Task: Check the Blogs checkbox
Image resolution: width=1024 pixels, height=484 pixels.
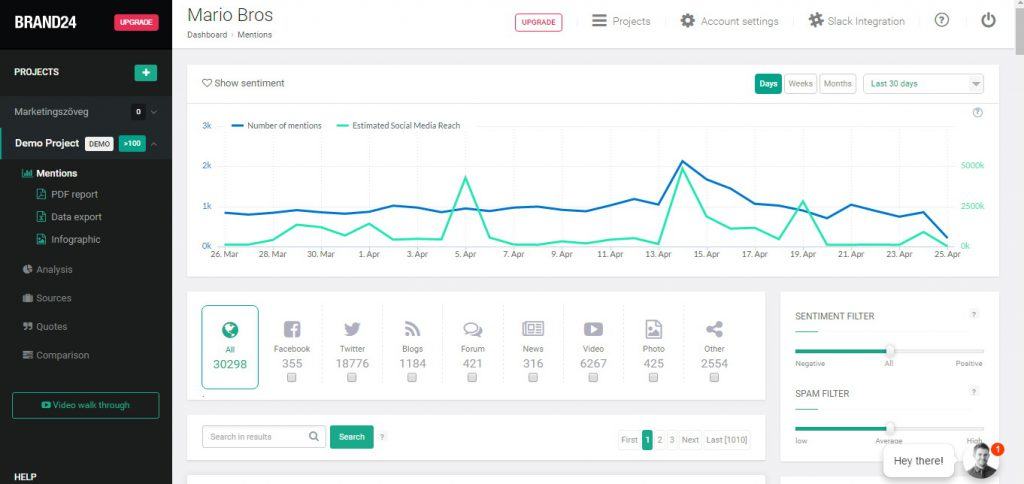Action: [x=412, y=378]
